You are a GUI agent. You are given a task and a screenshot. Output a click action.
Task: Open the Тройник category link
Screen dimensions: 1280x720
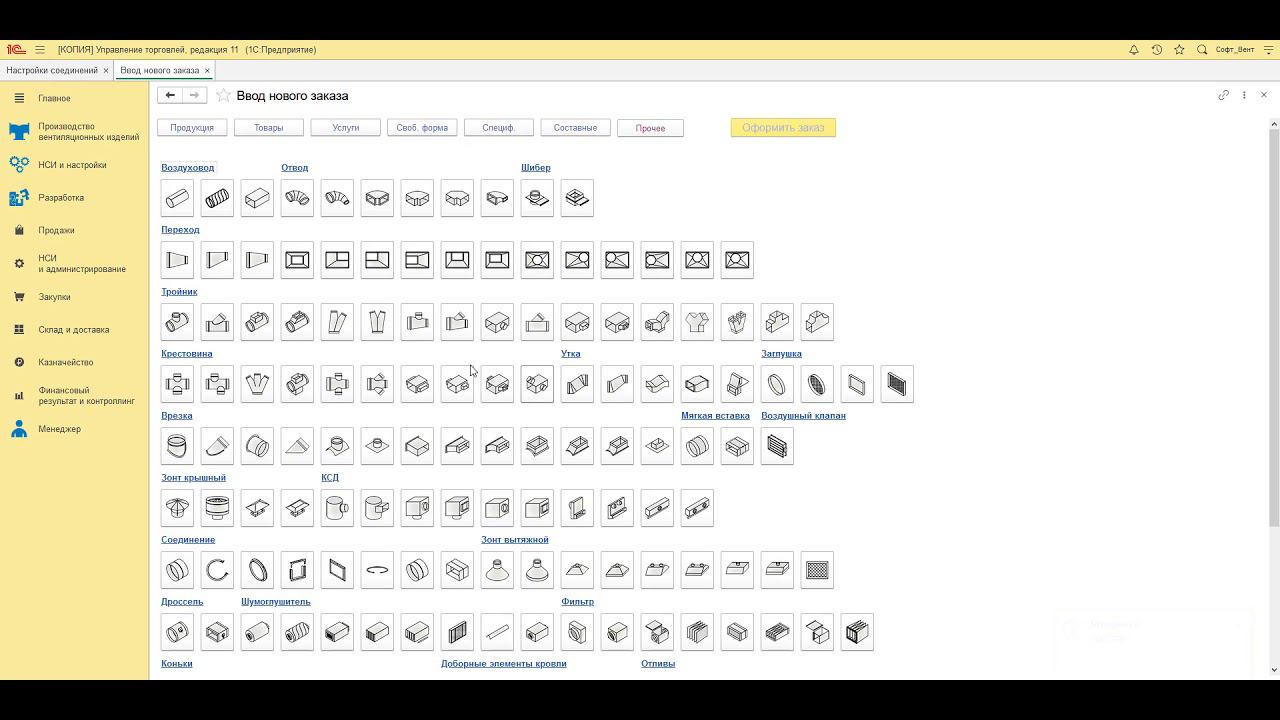tap(179, 292)
